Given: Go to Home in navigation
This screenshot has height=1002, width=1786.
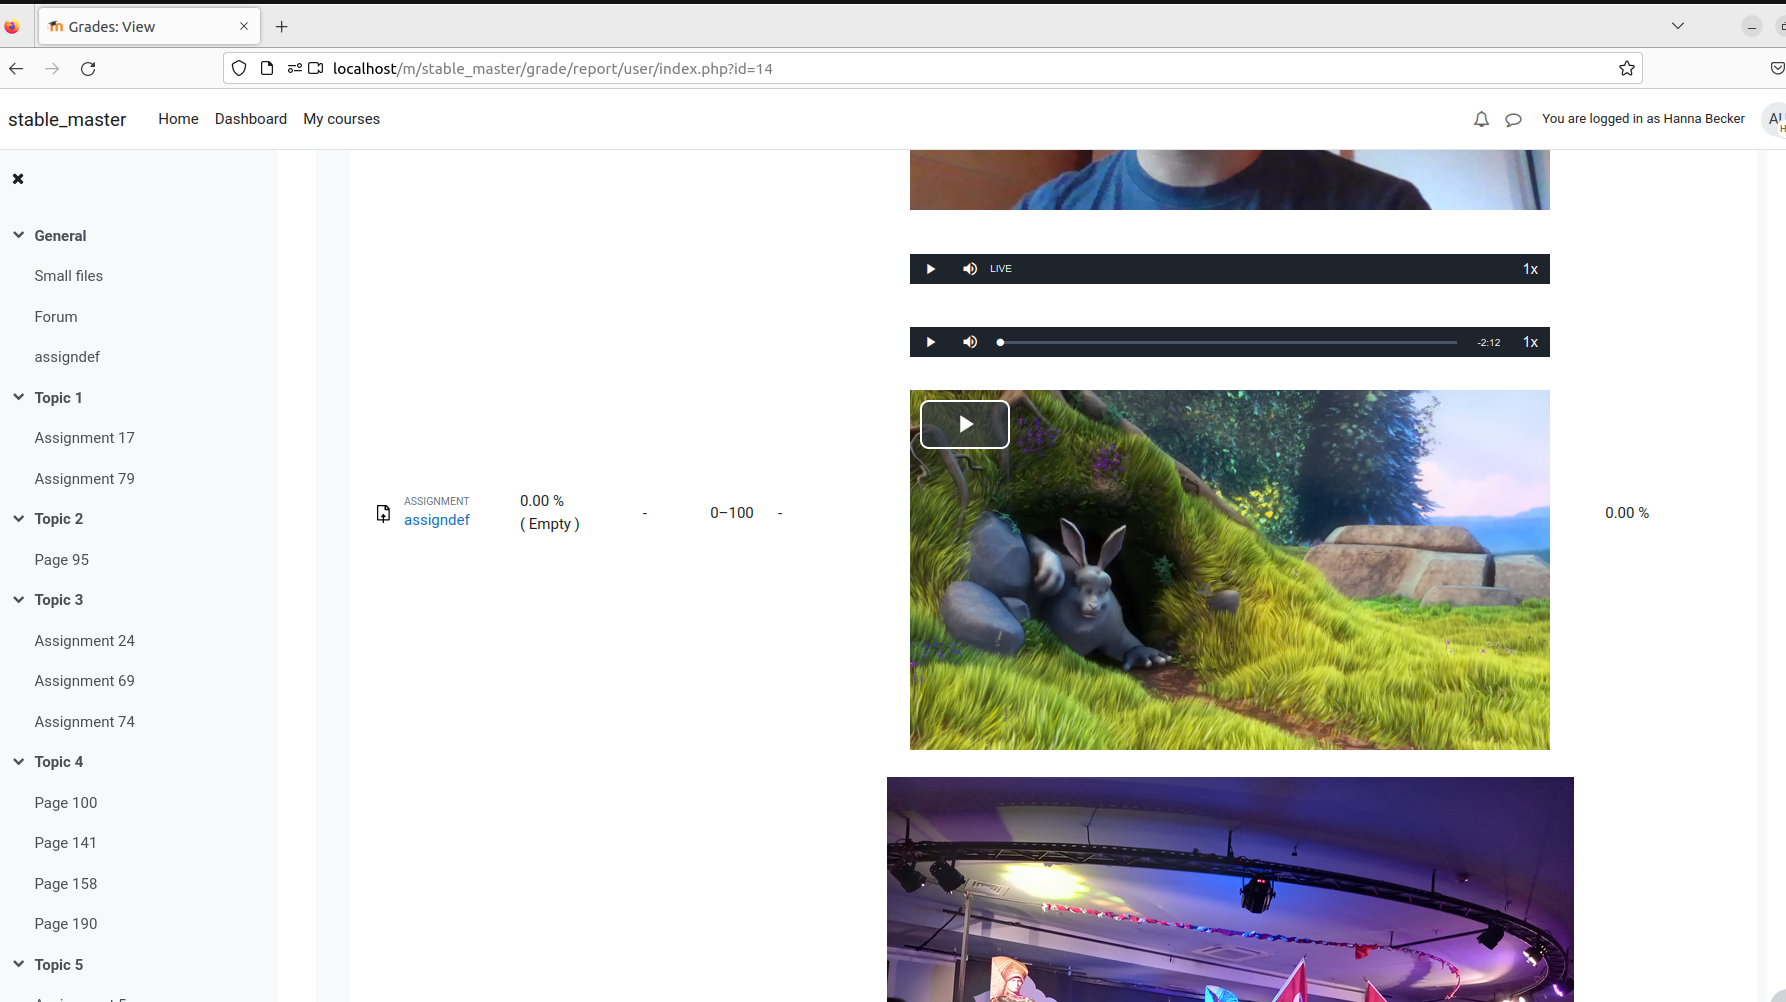Looking at the screenshot, I should click(178, 119).
